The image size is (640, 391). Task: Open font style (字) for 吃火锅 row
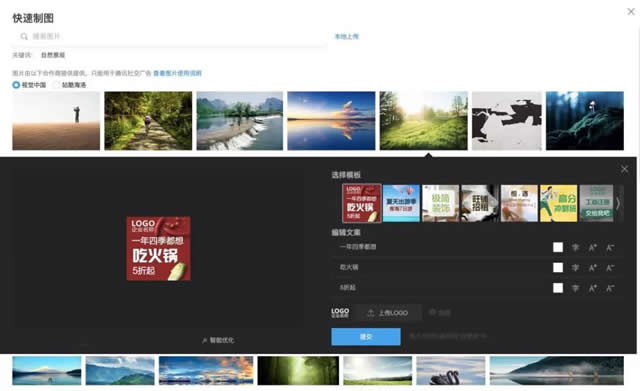[x=576, y=268]
